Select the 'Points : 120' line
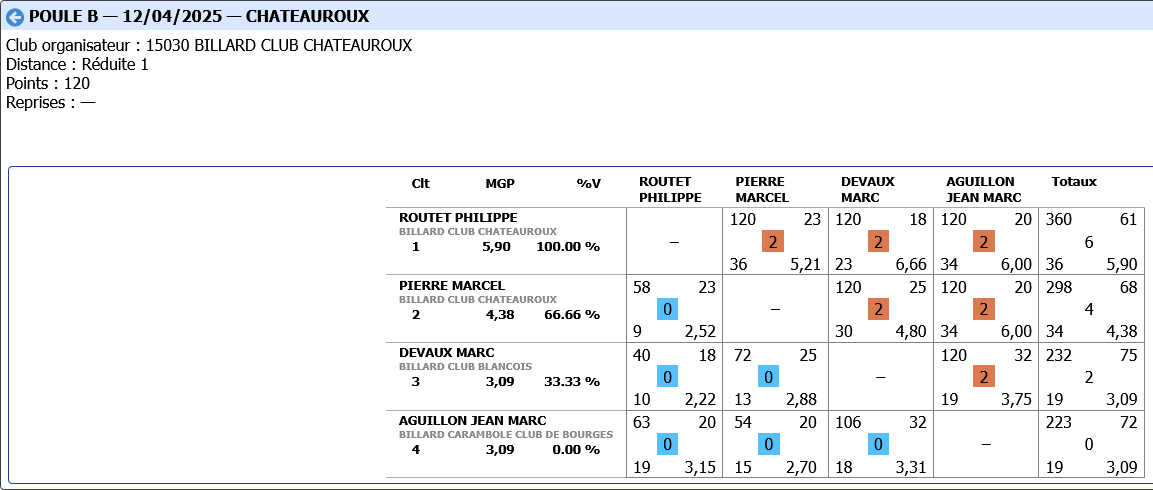This screenshot has width=1153, height=490. click(48, 84)
